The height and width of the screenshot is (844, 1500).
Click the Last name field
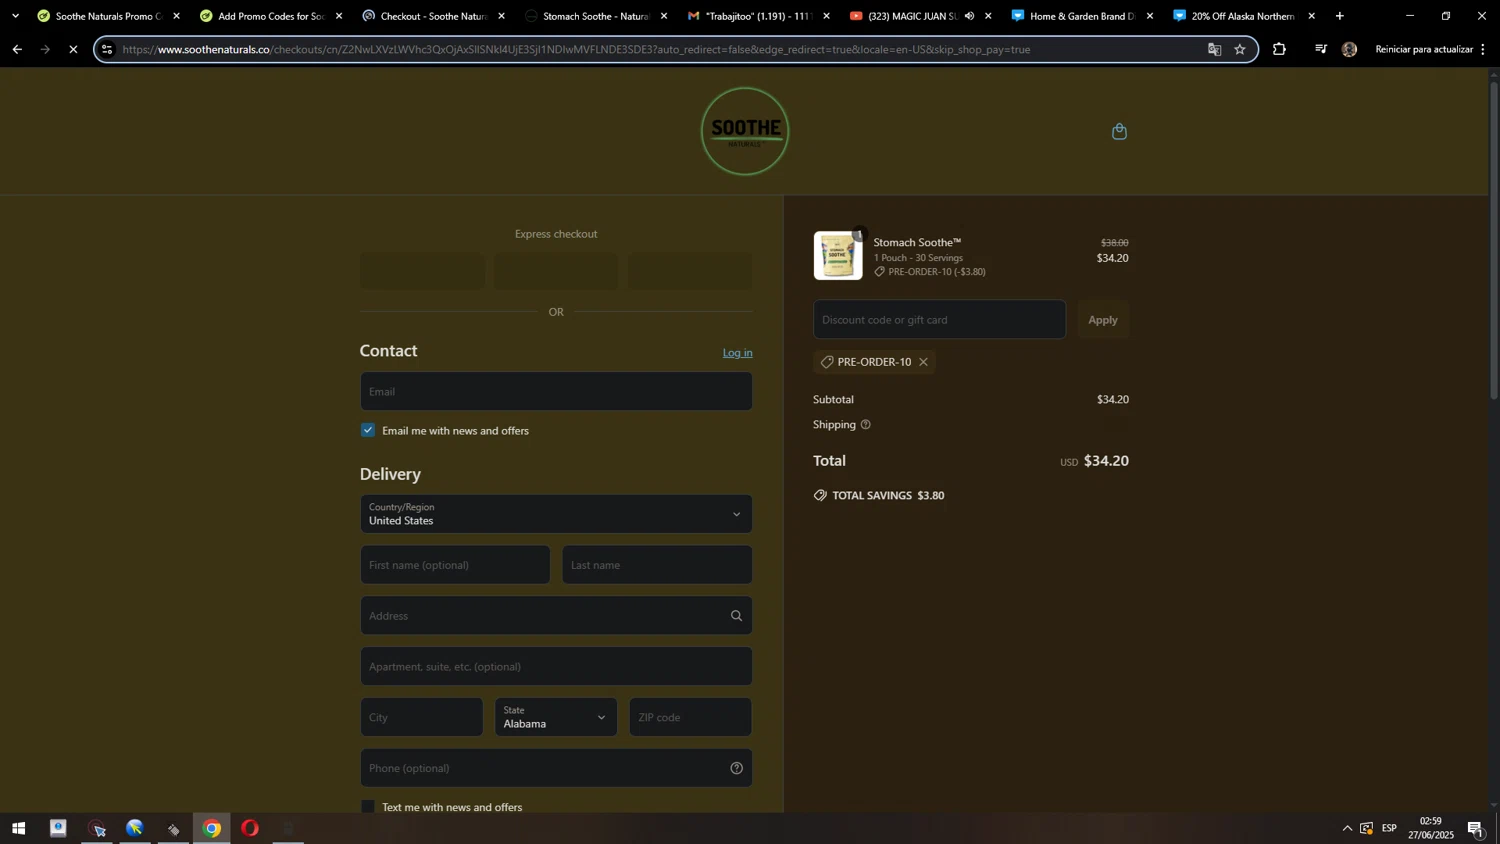coord(657,565)
